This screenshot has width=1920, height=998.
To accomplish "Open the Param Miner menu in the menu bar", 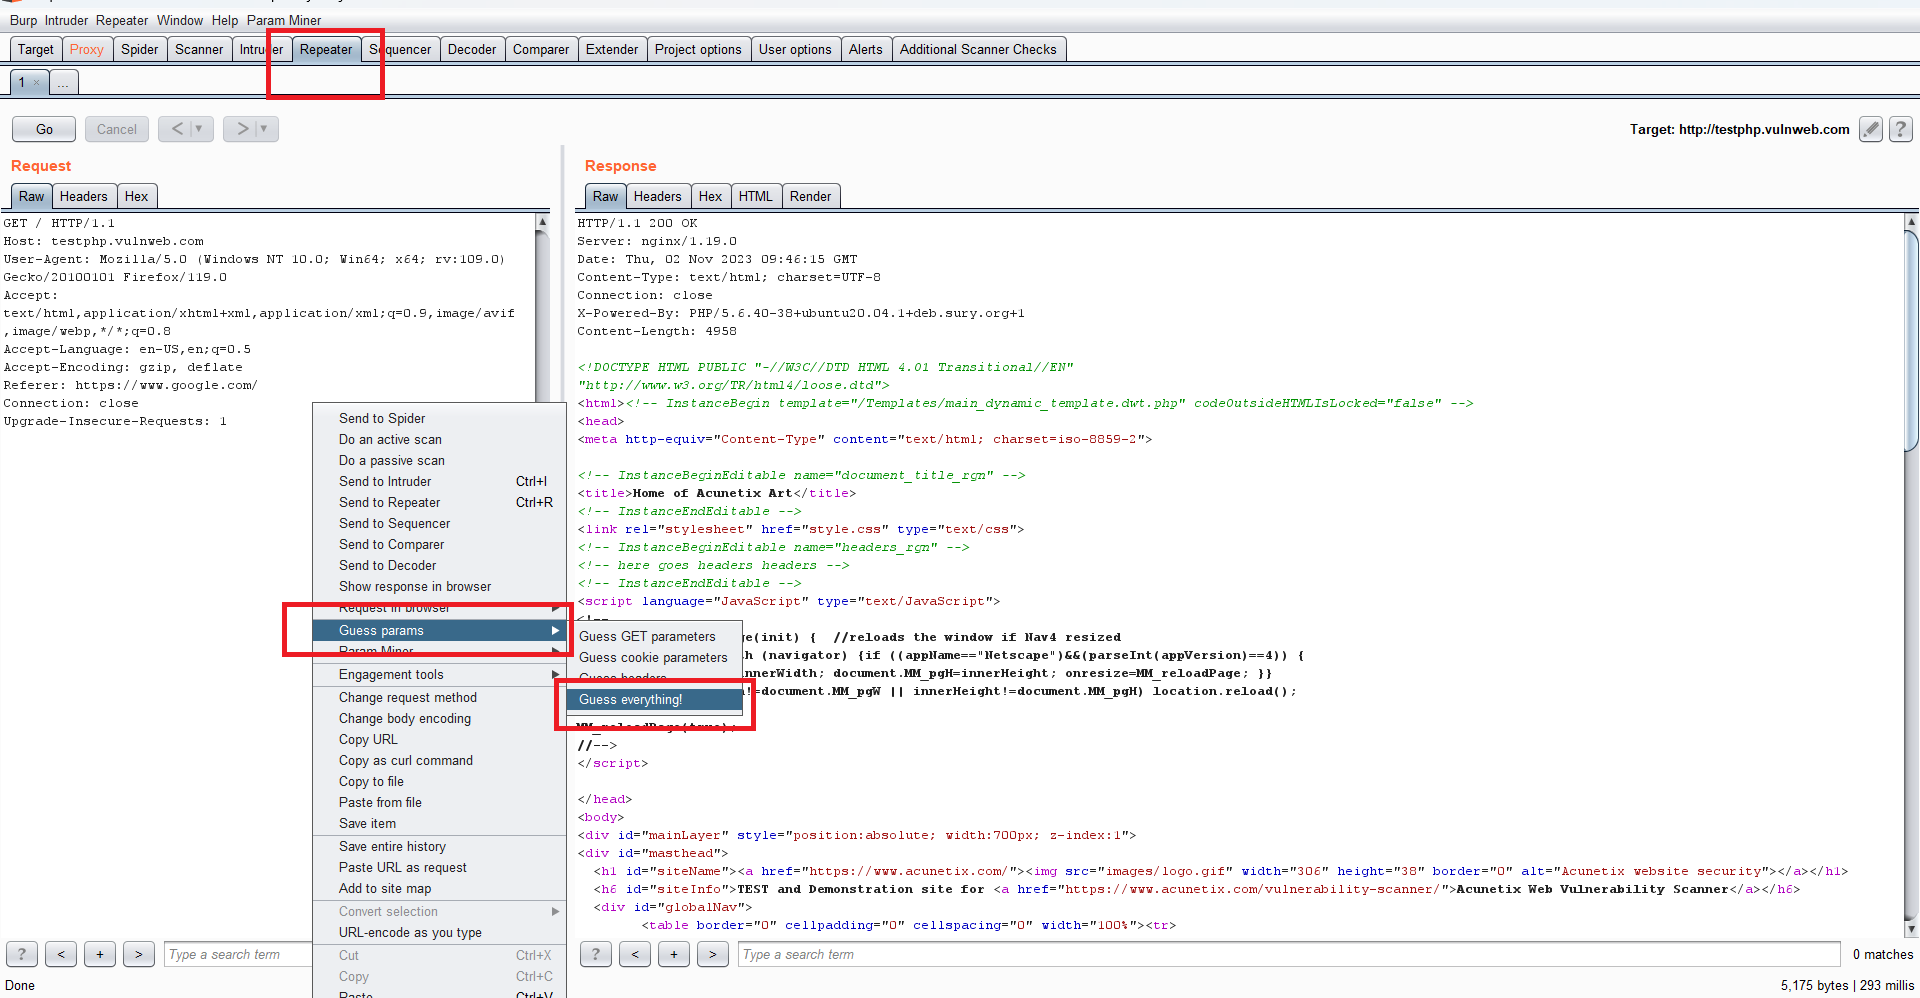I will tap(284, 20).
